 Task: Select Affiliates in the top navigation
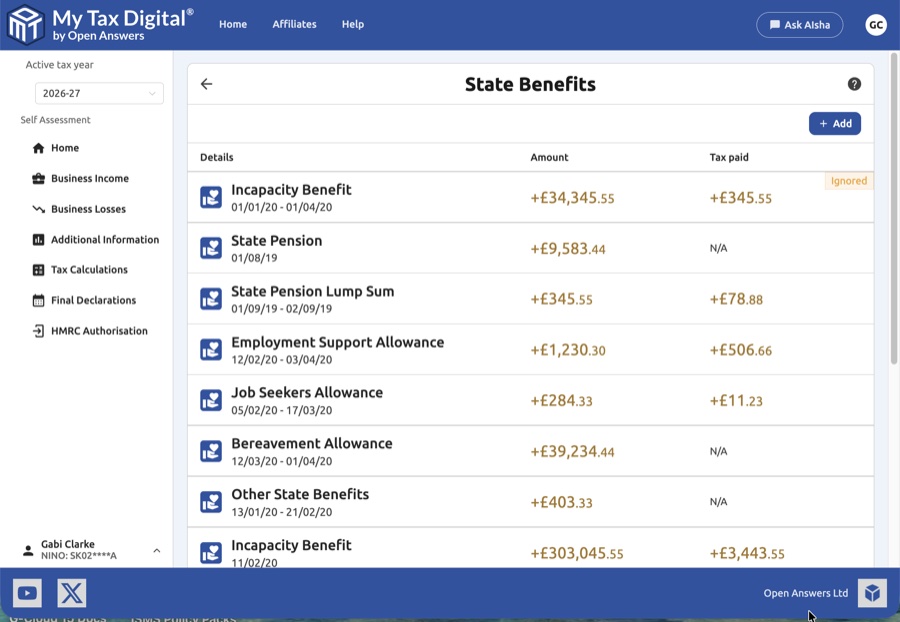click(294, 24)
